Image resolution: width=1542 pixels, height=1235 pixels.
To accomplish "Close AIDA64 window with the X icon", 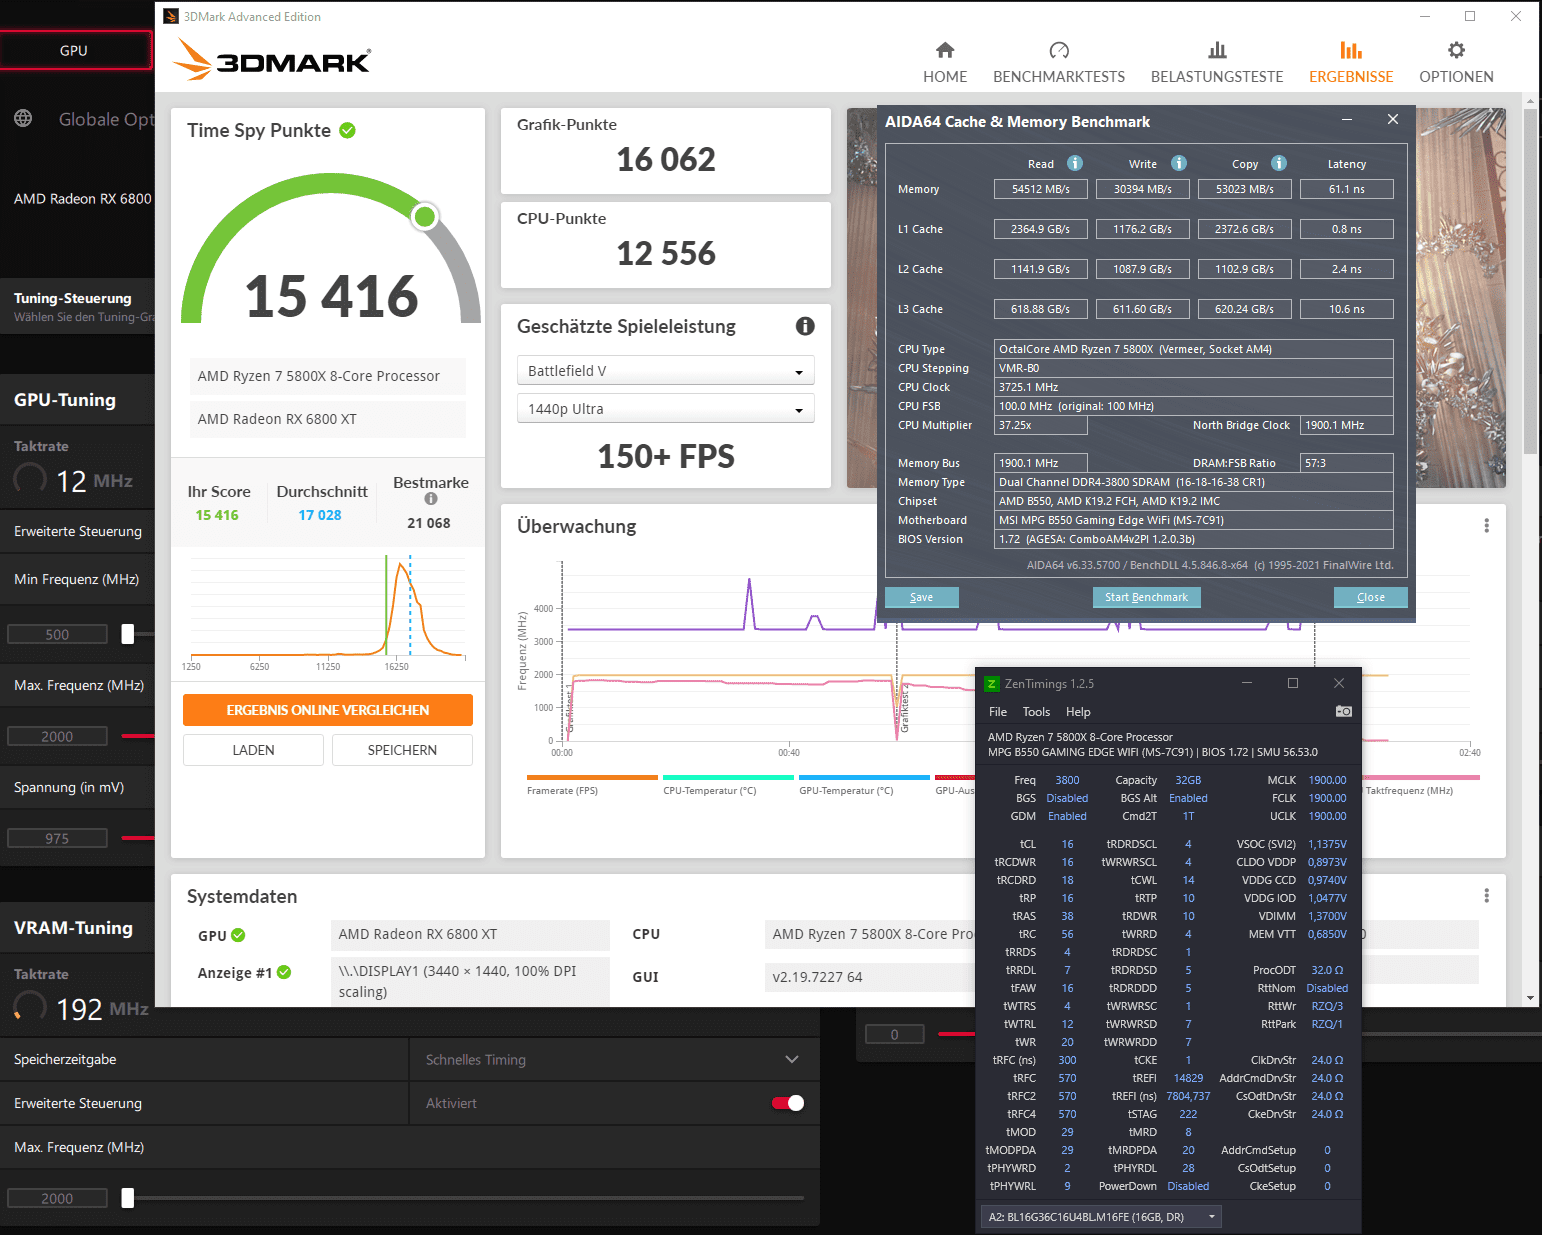I will pos(1393,120).
